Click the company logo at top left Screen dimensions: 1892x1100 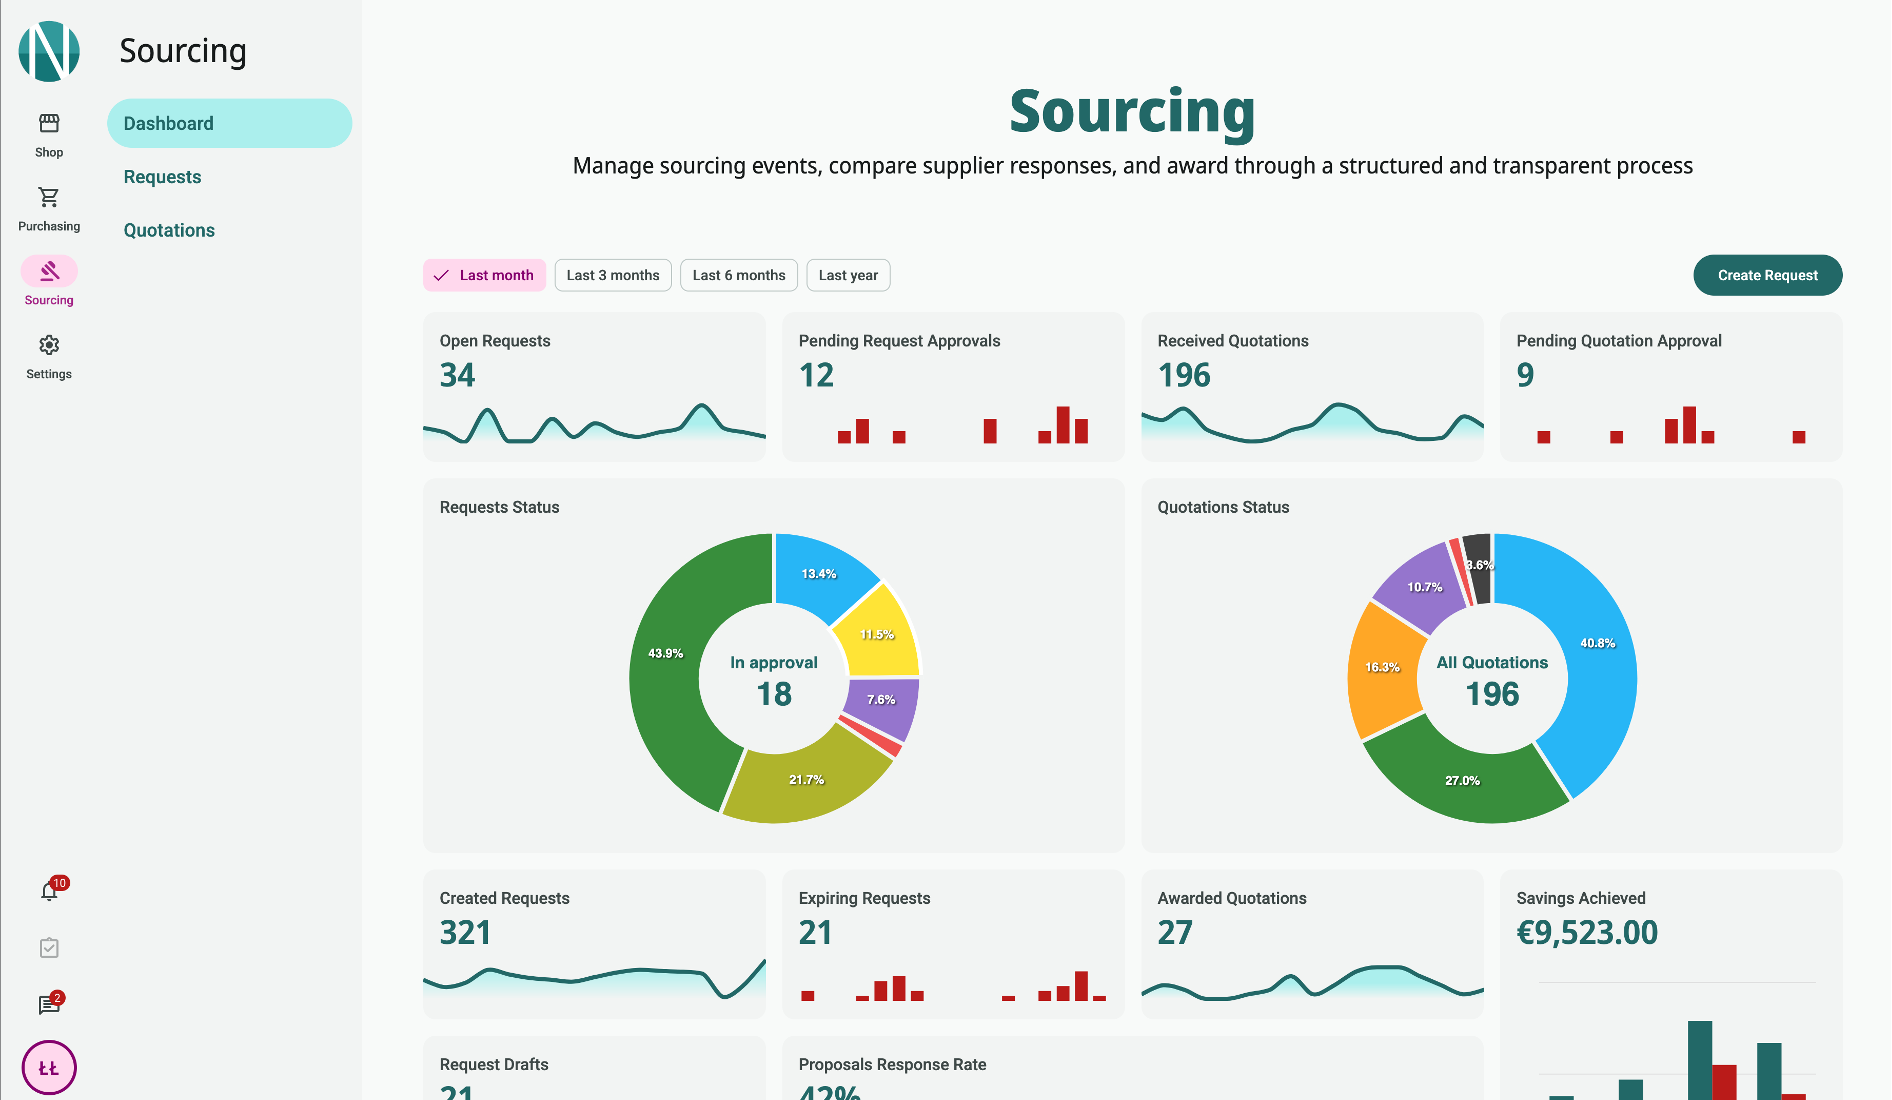click(x=49, y=51)
